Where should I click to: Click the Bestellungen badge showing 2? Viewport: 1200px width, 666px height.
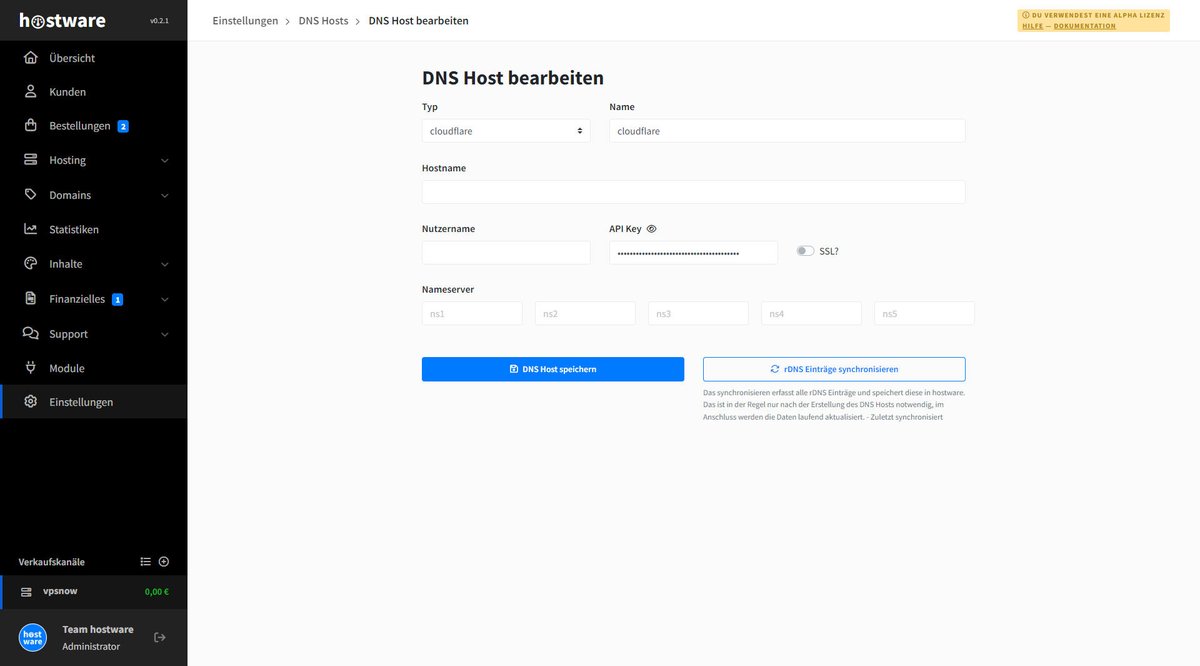123,126
